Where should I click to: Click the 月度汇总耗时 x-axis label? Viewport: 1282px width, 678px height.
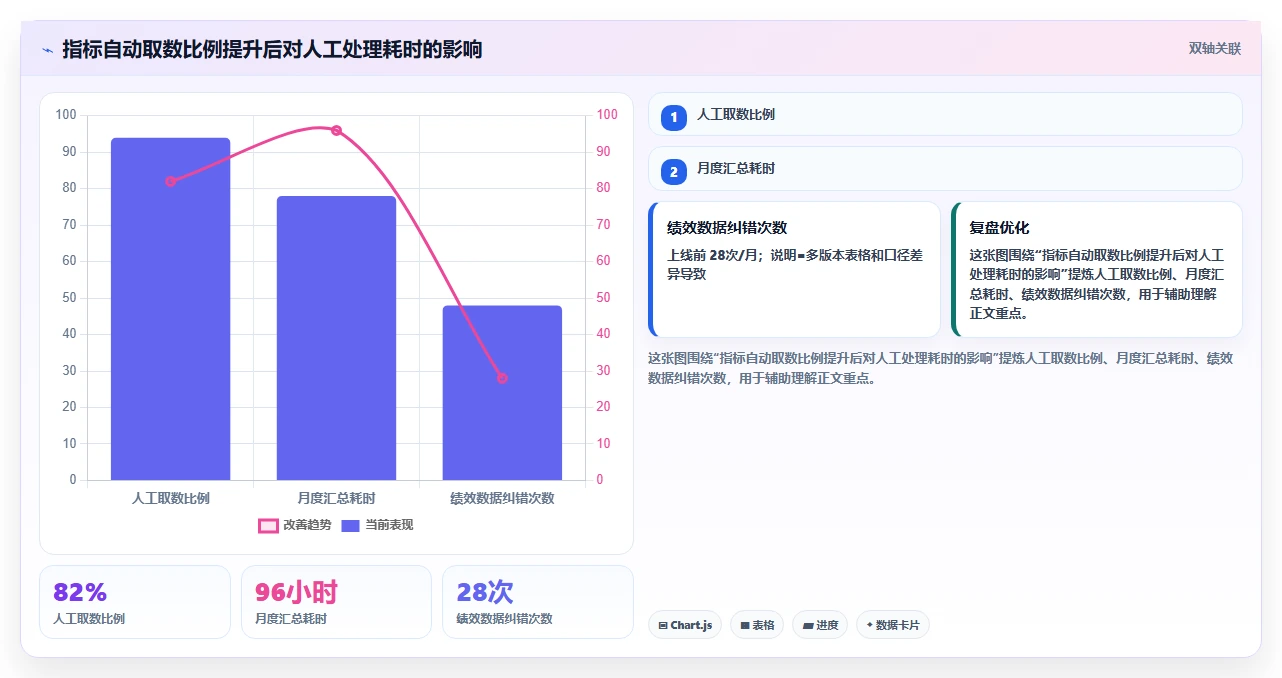pos(336,498)
